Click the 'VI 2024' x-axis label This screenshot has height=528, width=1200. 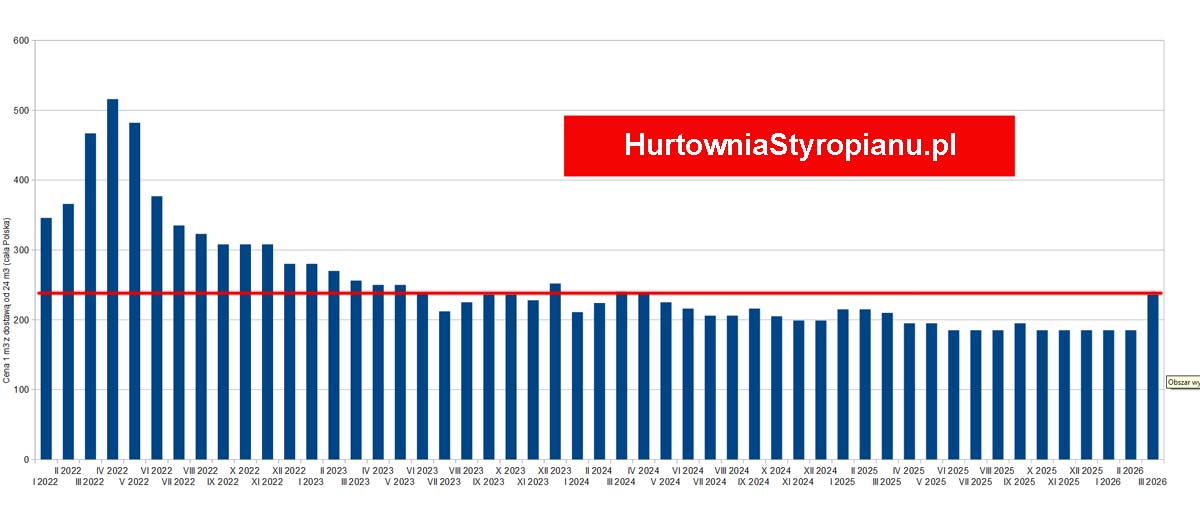[688, 470]
